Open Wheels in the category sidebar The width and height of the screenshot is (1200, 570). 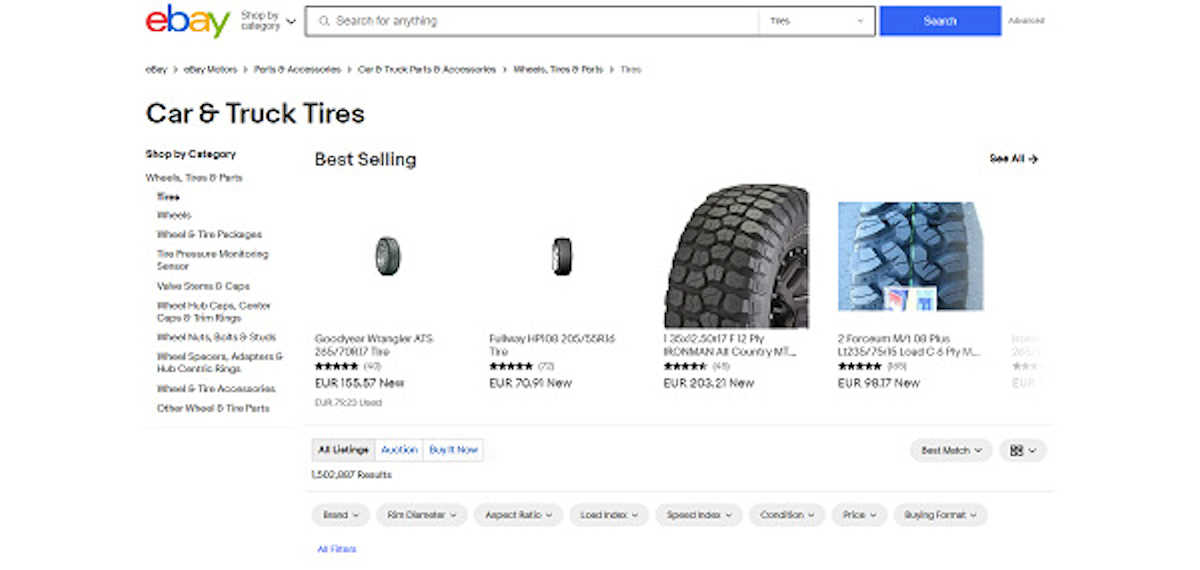pos(174,215)
